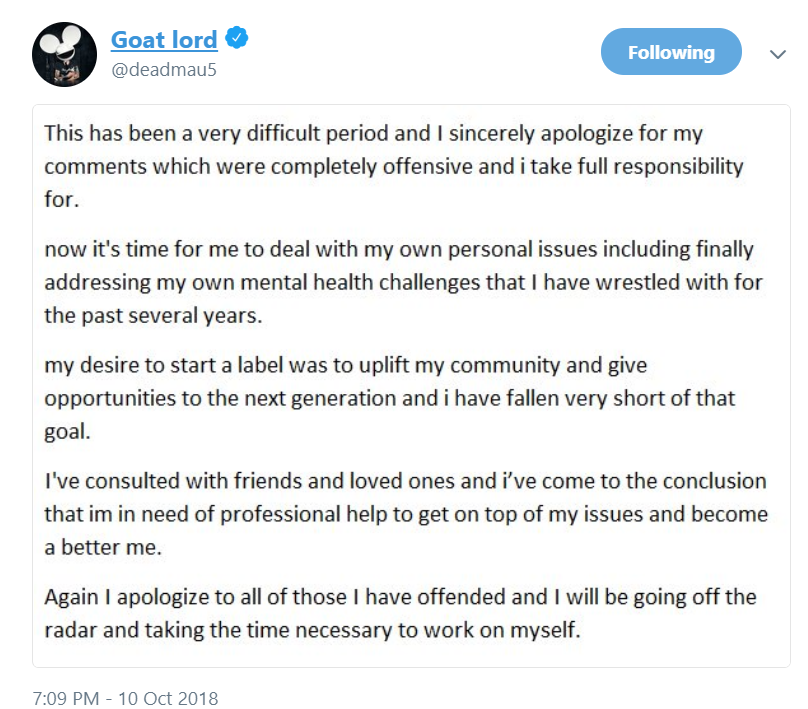Click the blue verified badge
808x709 pixels.
pyautogui.click(x=237, y=38)
